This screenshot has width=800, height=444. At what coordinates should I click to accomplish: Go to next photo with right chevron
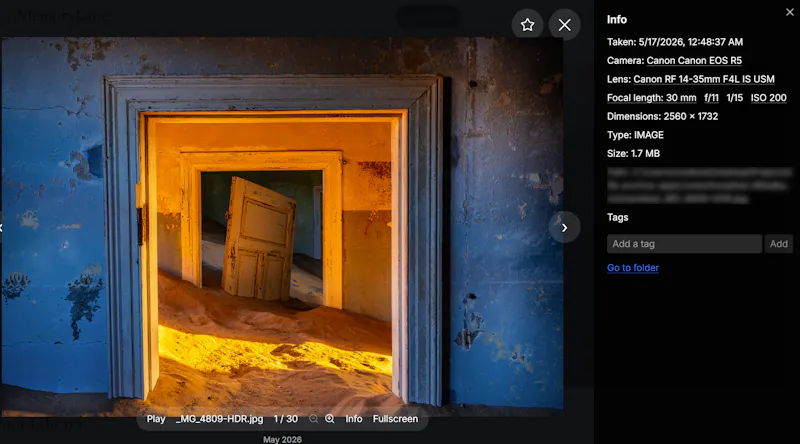[x=564, y=228]
